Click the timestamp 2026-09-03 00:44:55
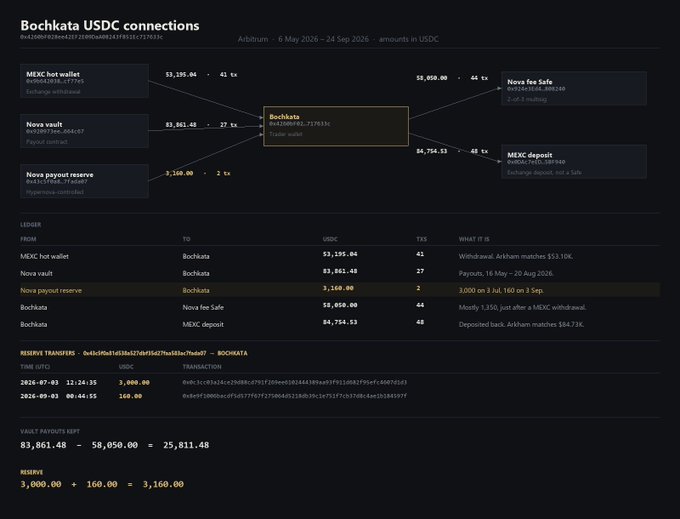680x519 pixels. tap(59, 396)
